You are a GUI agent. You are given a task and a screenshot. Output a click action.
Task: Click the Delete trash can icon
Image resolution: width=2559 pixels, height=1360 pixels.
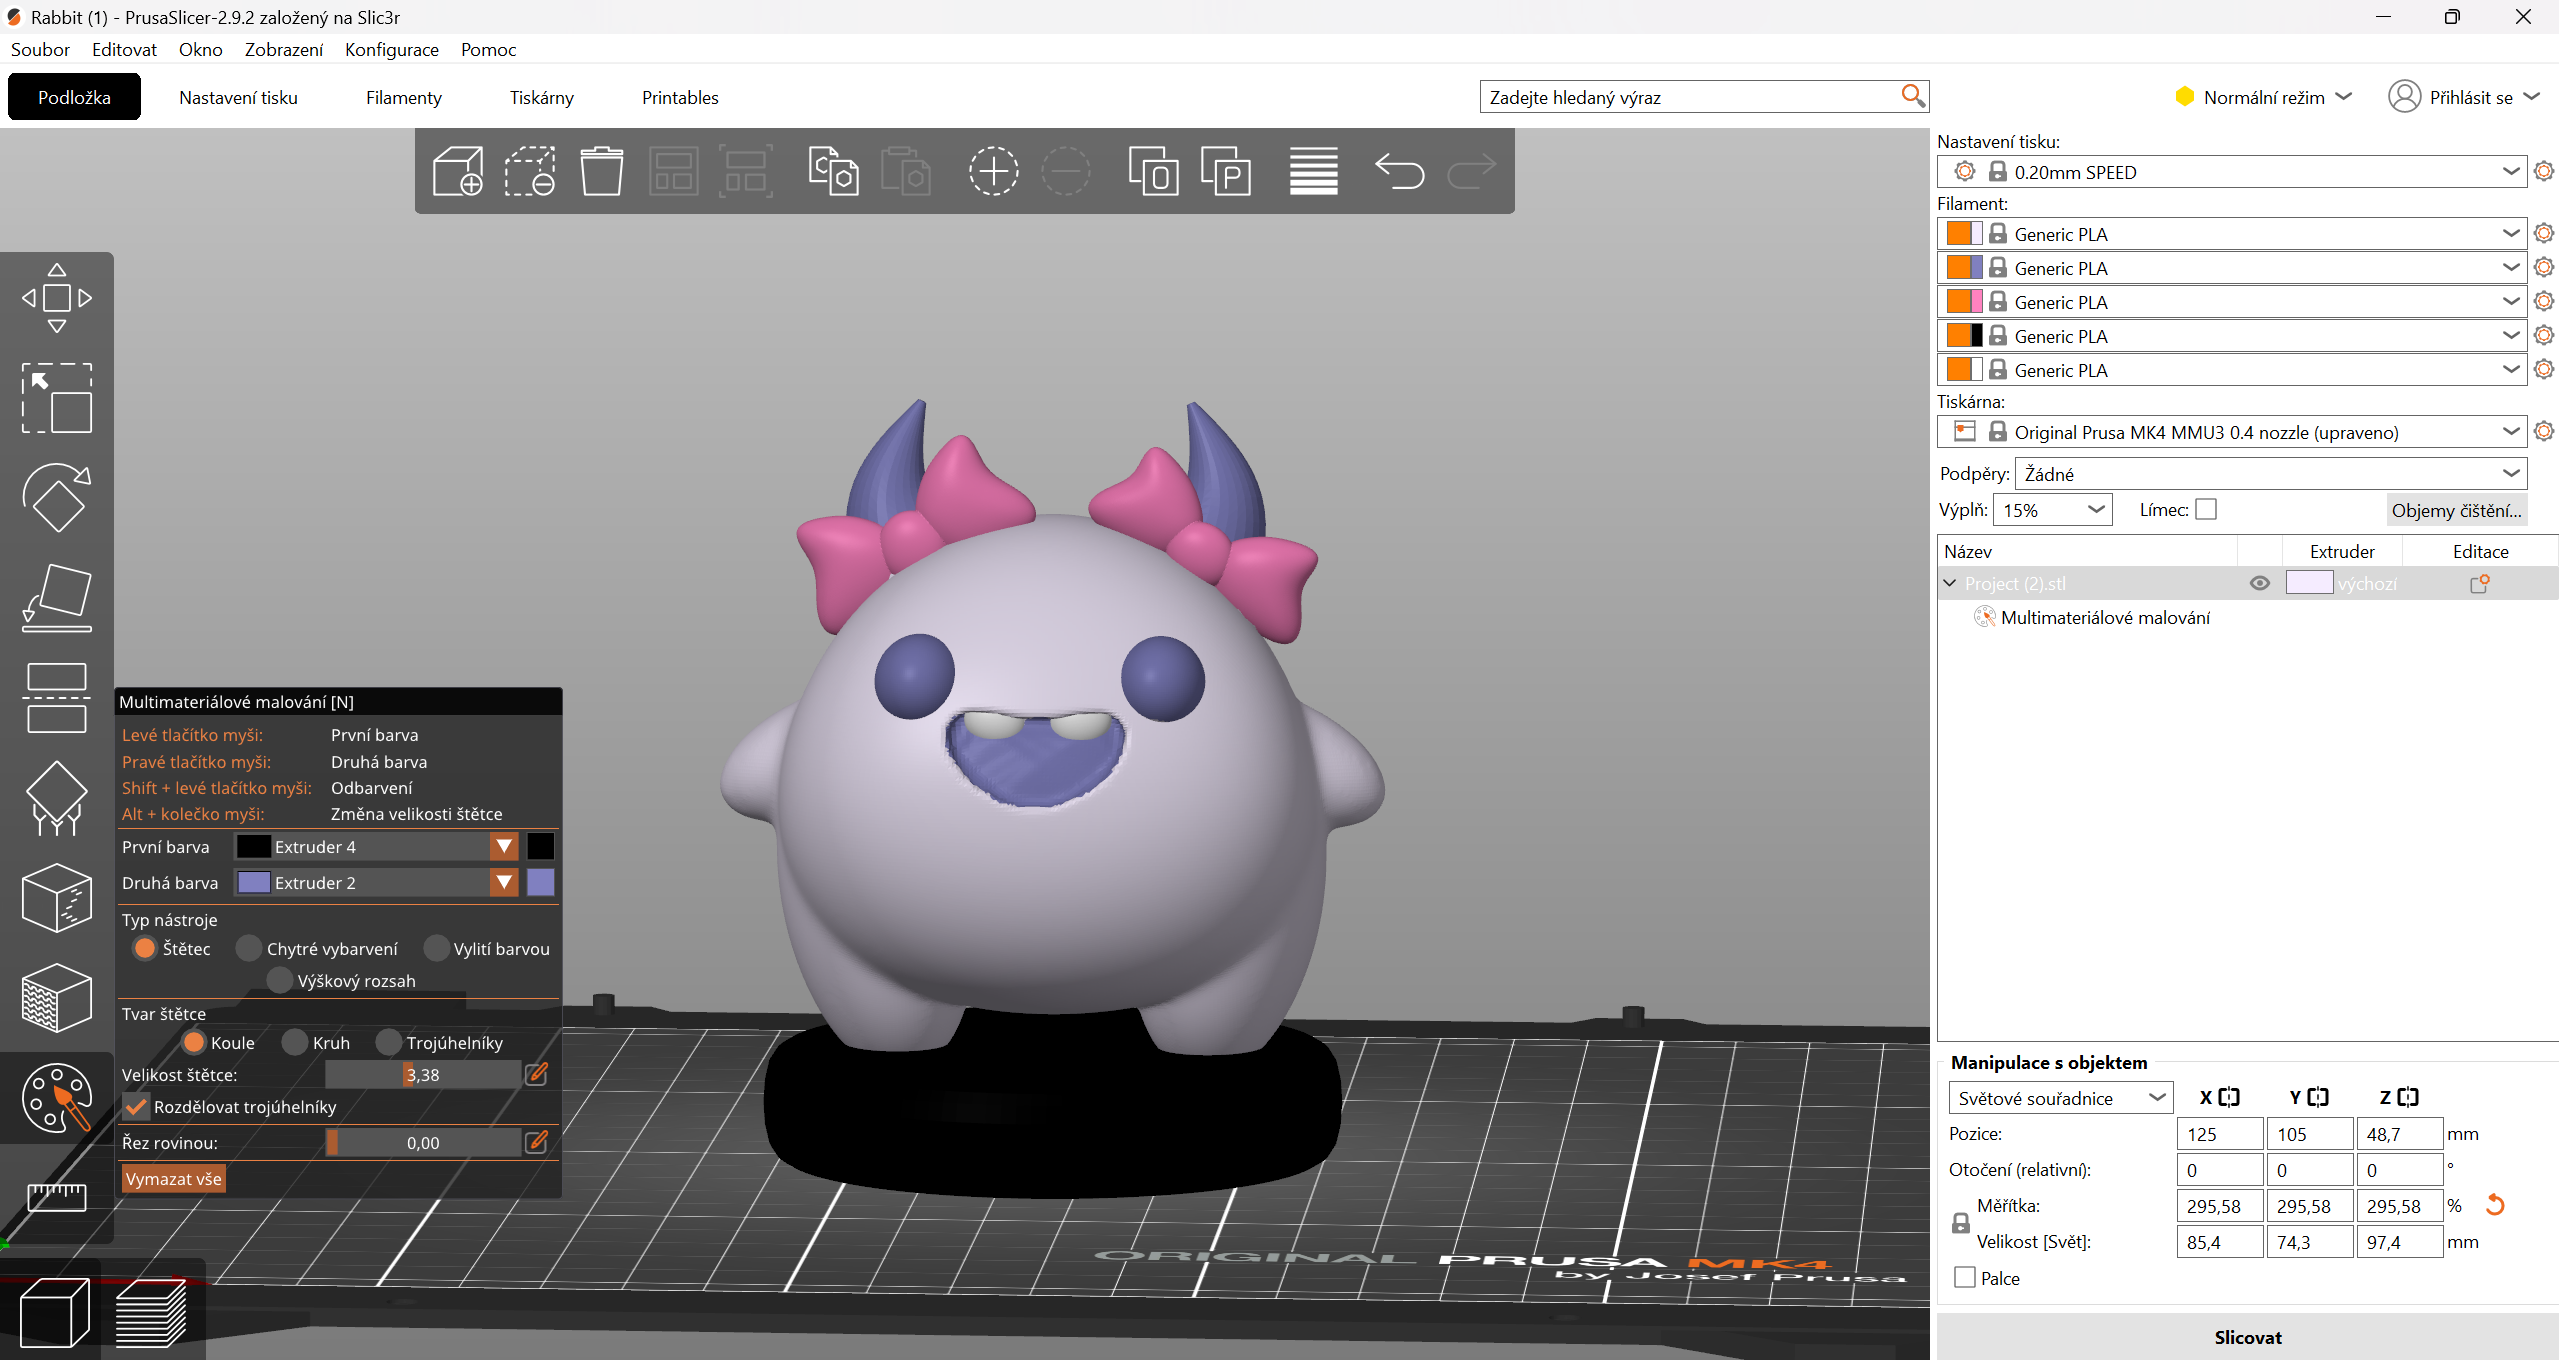coord(602,171)
